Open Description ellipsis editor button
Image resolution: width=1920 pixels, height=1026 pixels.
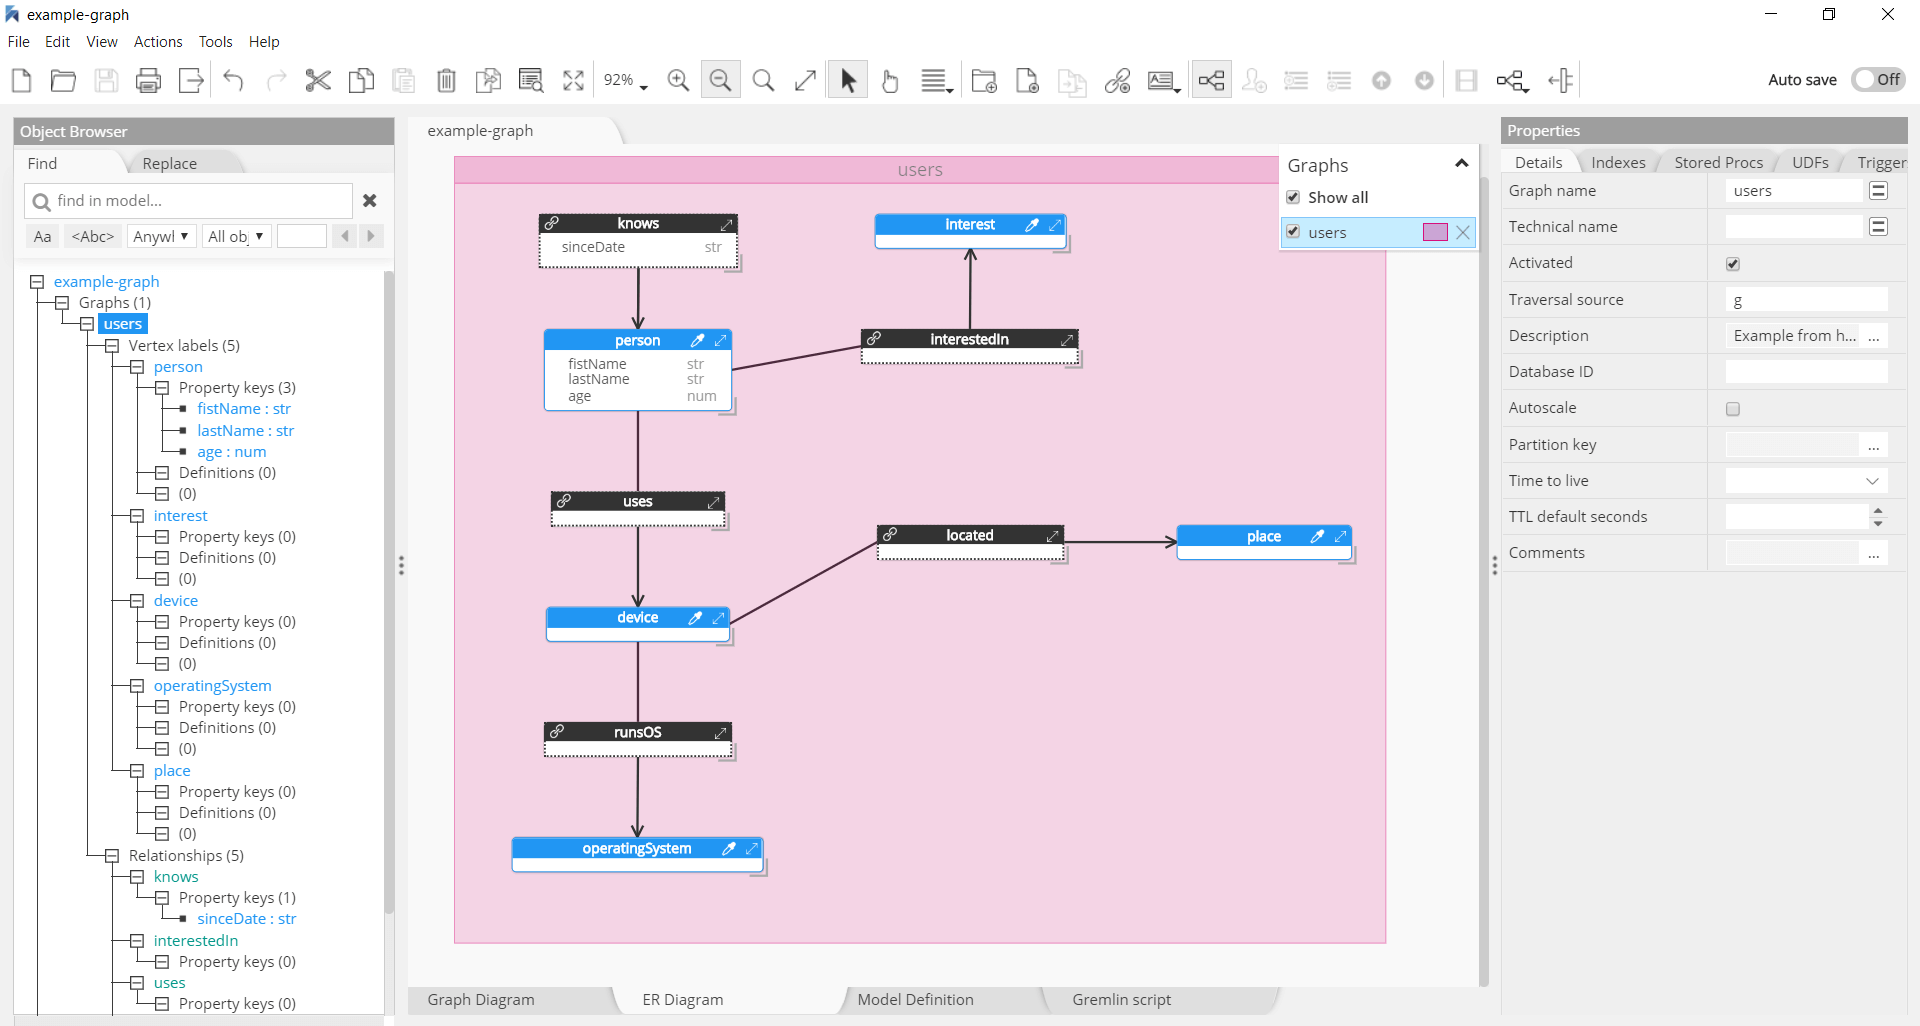click(1874, 337)
